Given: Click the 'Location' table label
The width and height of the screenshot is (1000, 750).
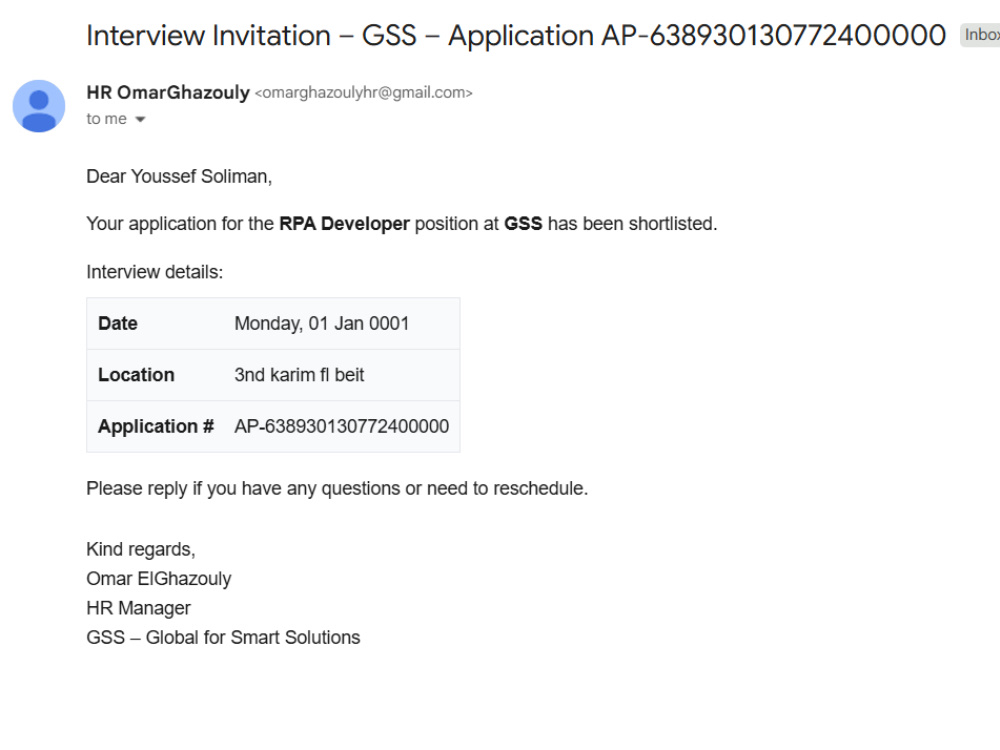Looking at the screenshot, I should tap(136, 375).
